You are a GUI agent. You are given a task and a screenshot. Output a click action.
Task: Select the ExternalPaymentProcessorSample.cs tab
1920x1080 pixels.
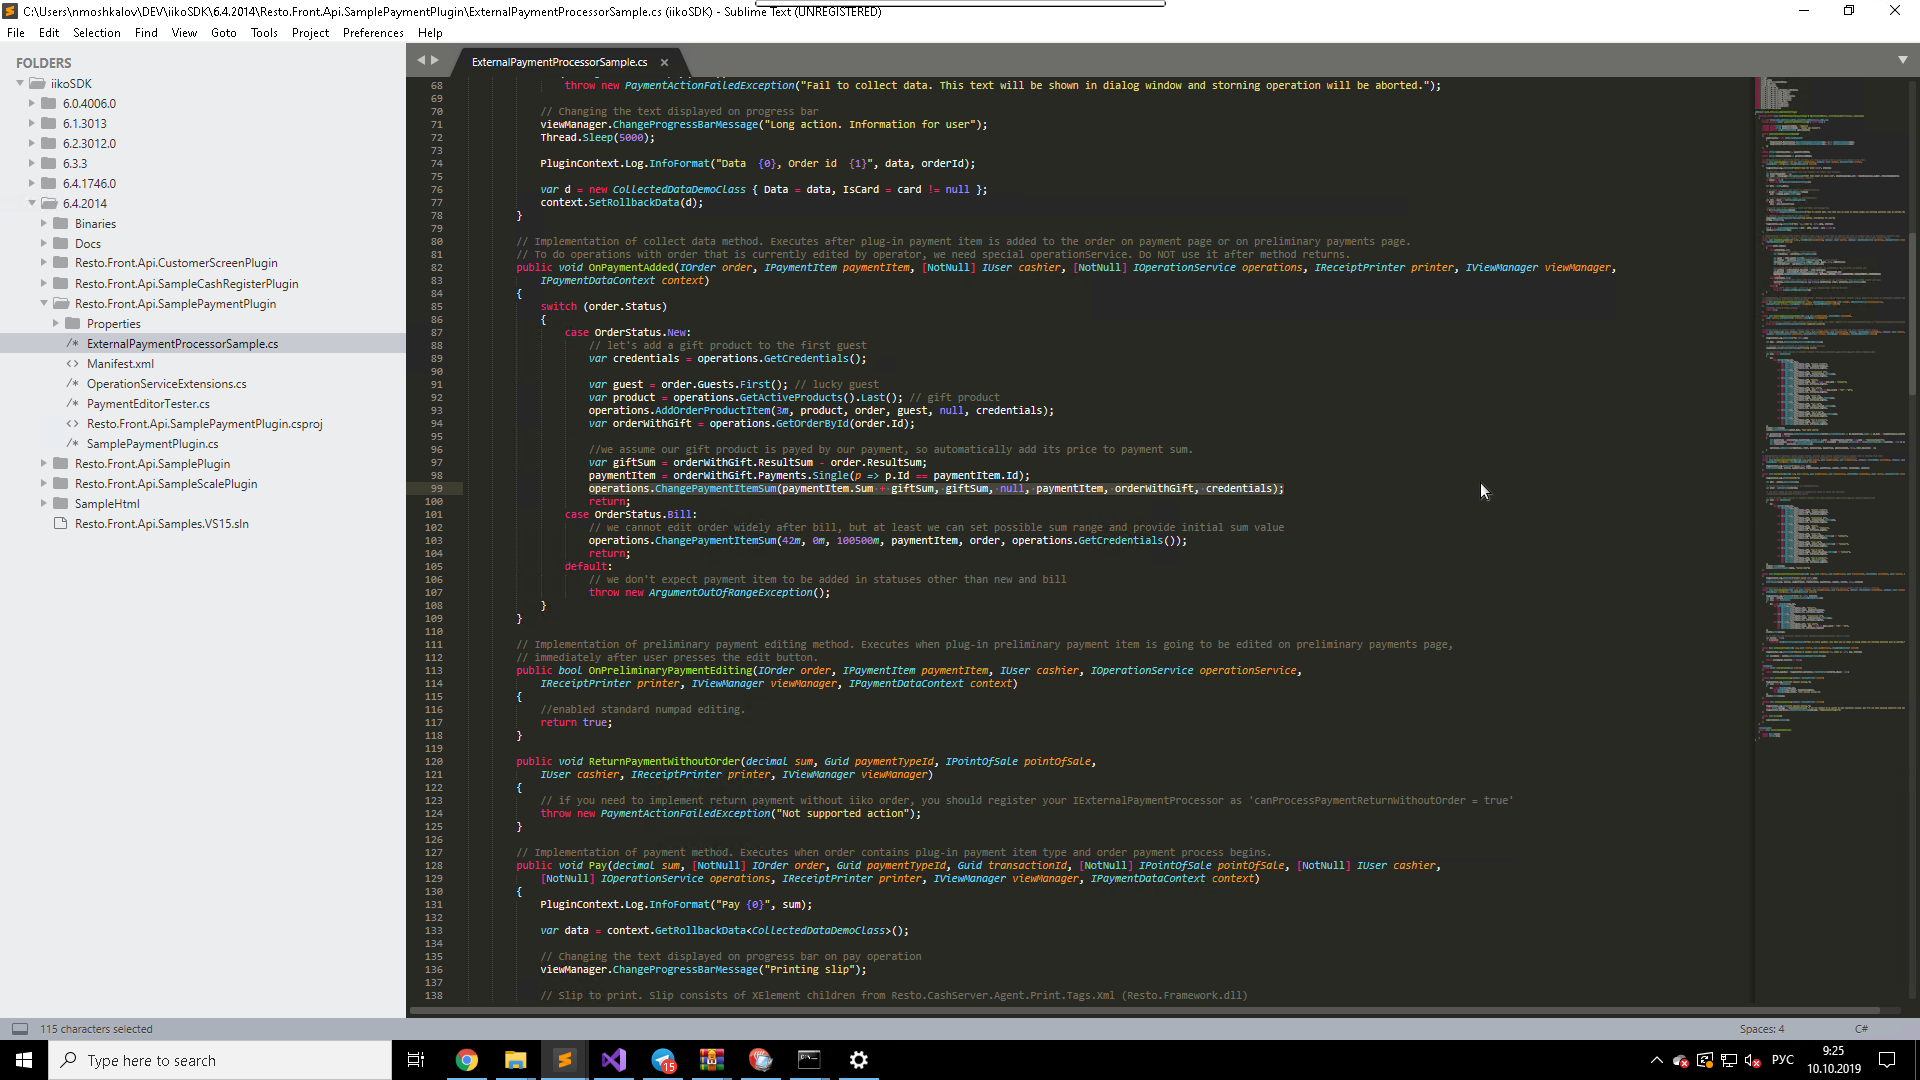point(558,62)
